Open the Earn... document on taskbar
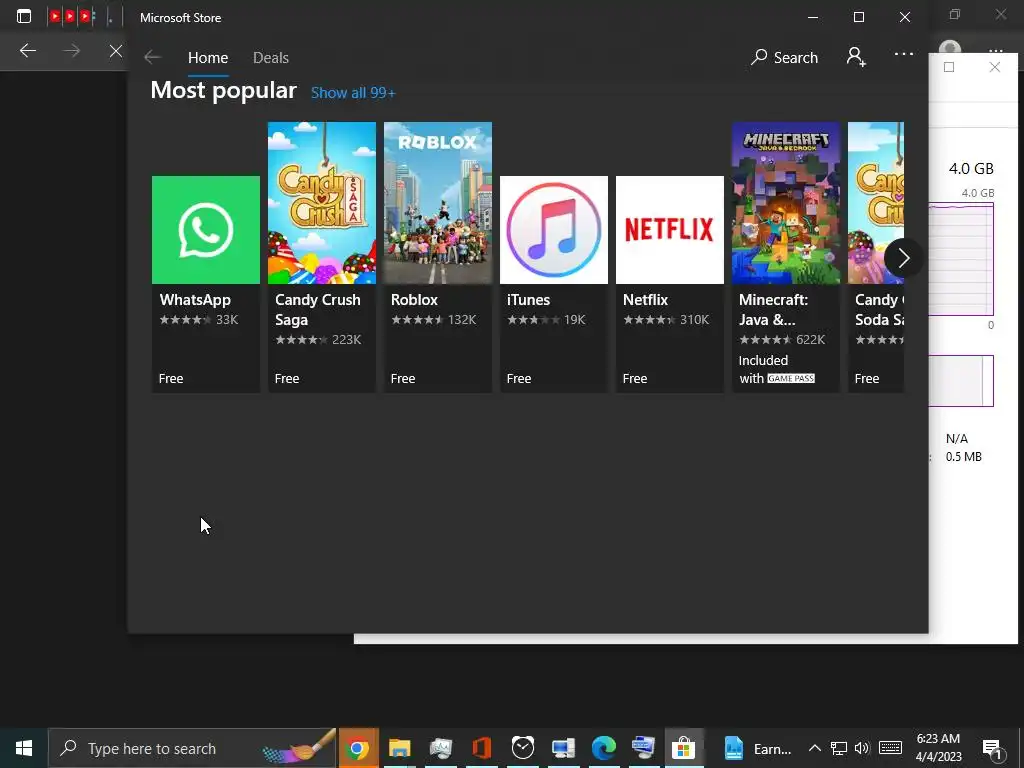Viewport: 1024px width, 768px height. tap(758, 748)
